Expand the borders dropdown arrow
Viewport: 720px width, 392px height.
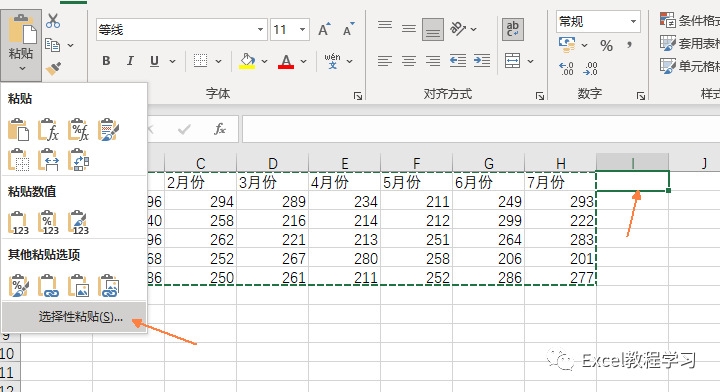[x=219, y=61]
